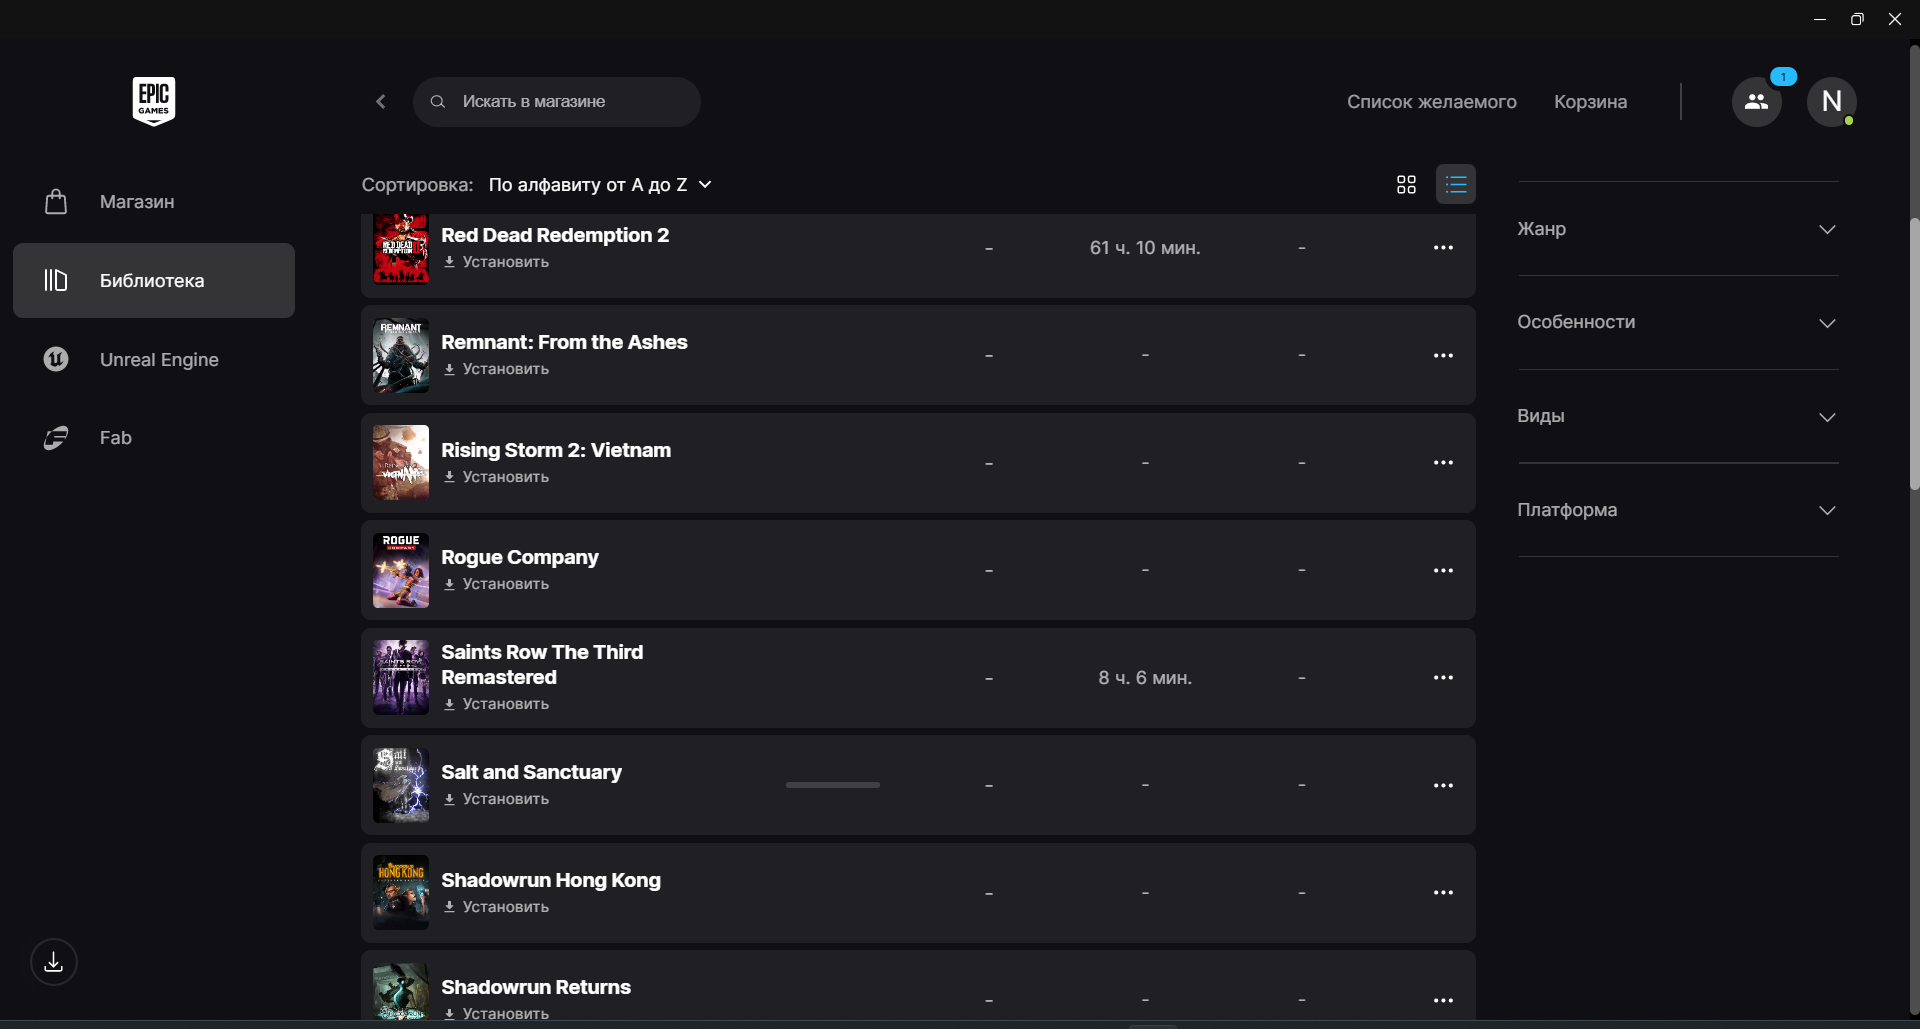
Task: Open the sort order dropdown
Action: 600,185
